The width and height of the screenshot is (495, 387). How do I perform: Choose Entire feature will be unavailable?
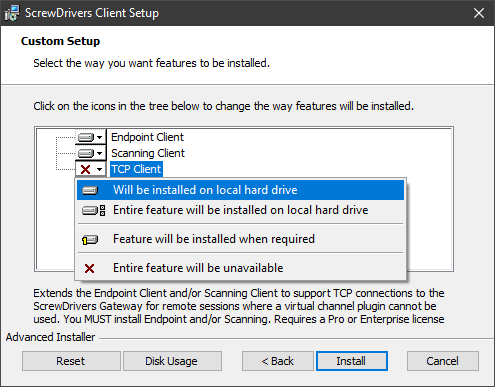(240, 268)
